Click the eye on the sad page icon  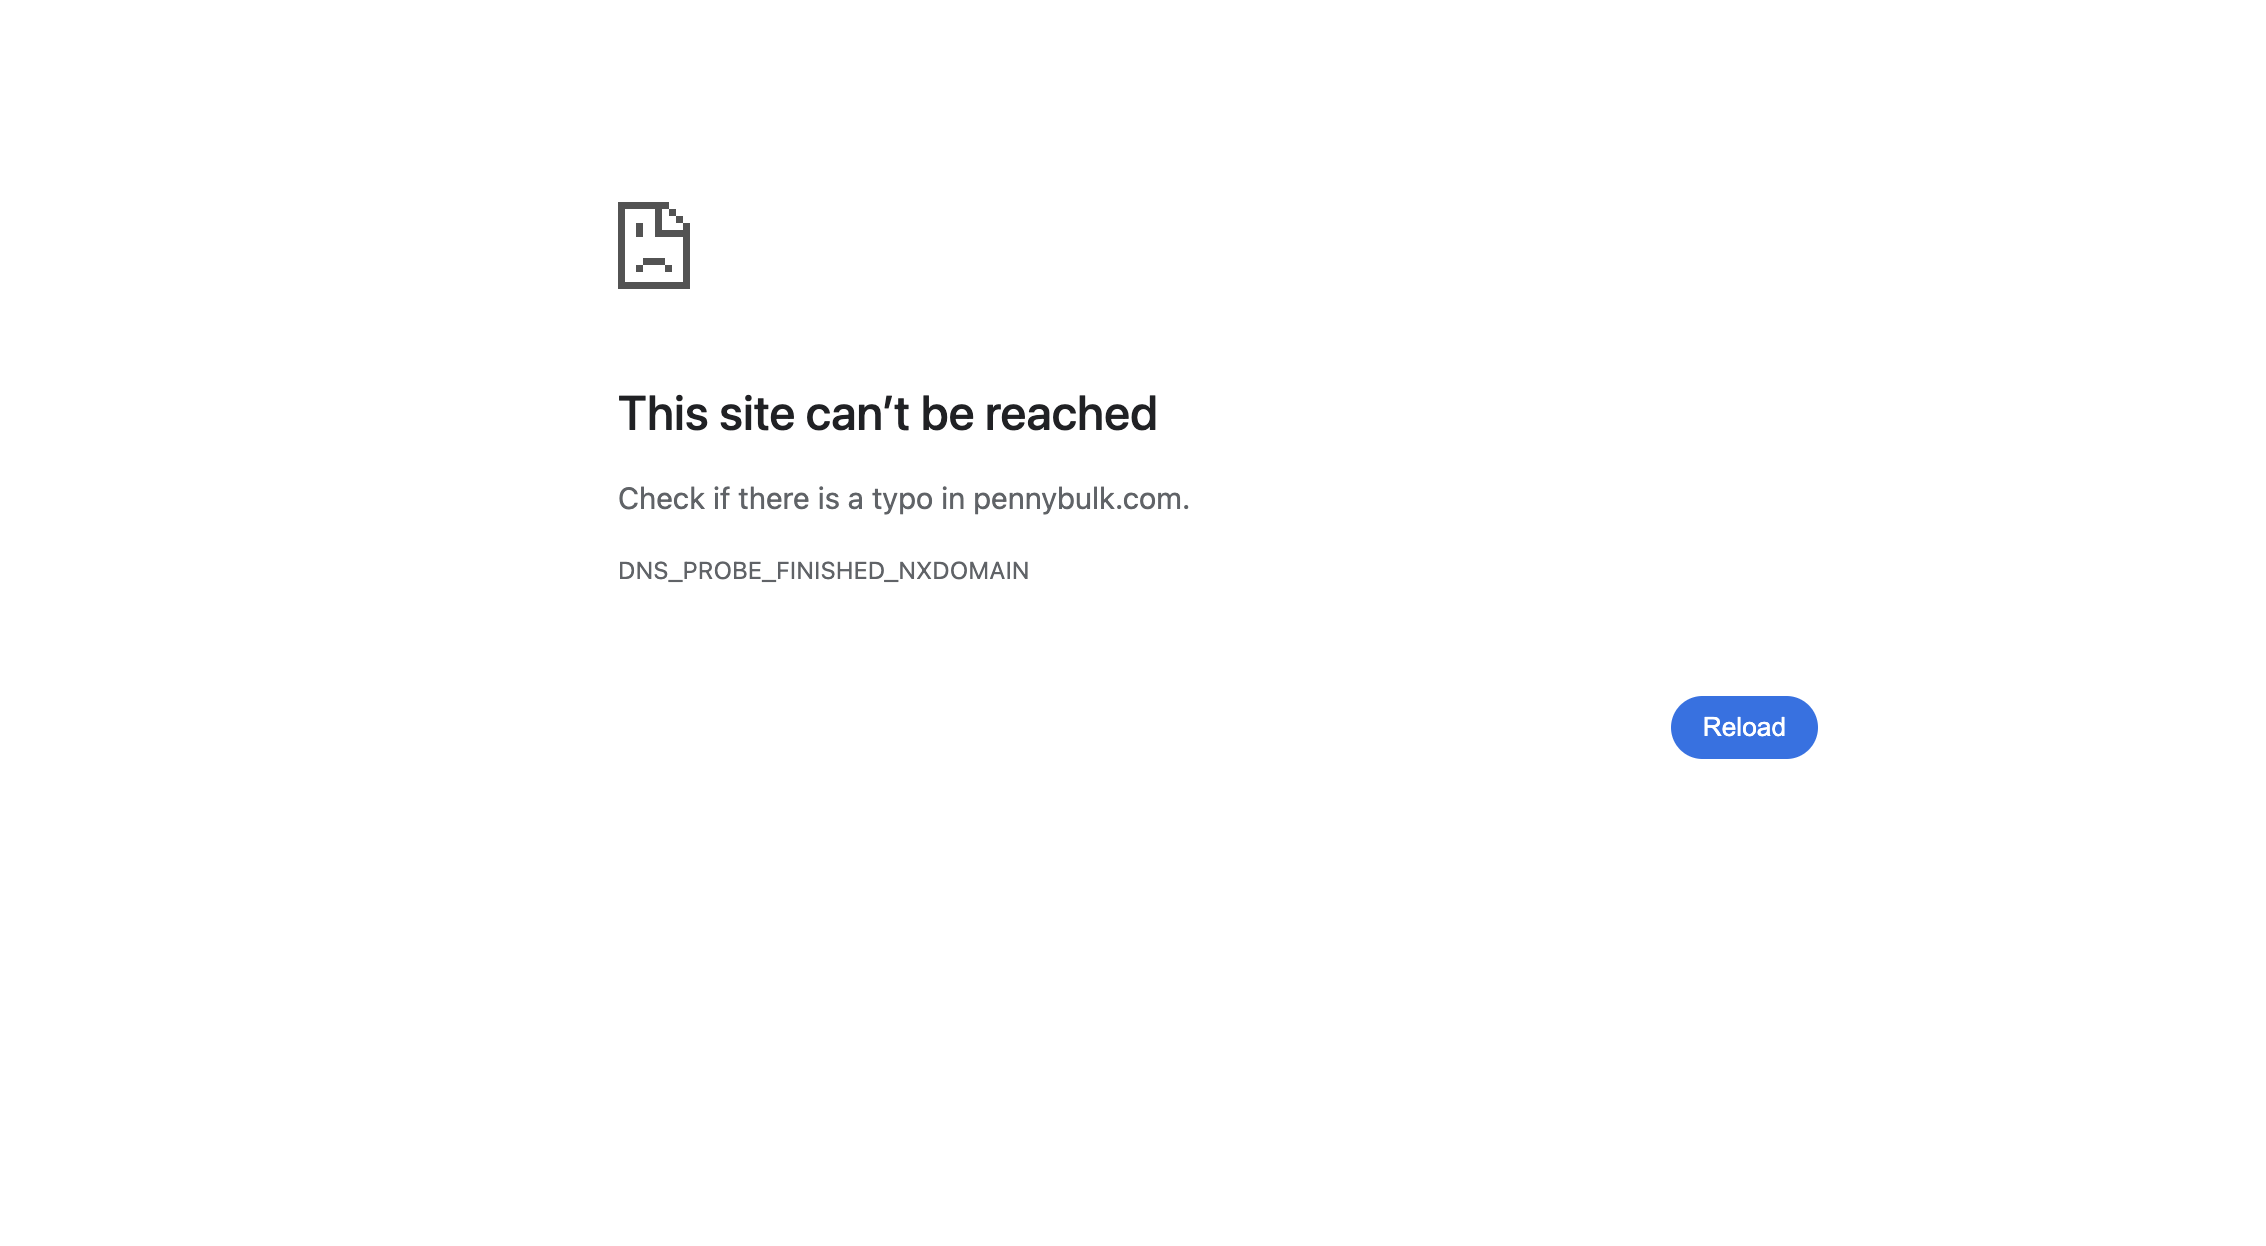[639, 231]
